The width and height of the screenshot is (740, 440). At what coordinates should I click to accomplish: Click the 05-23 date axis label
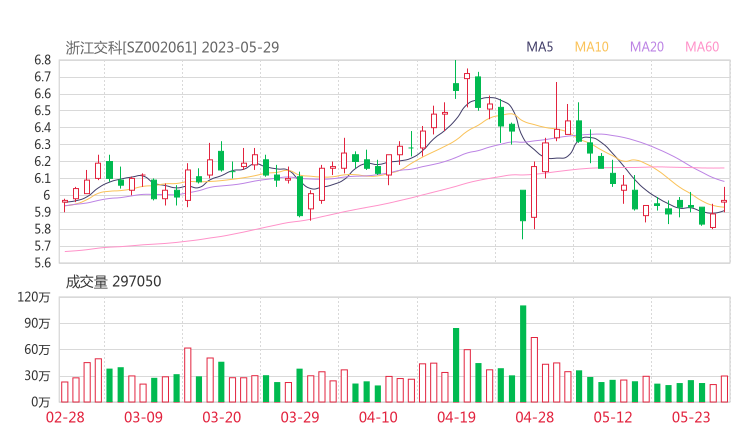click(691, 417)
